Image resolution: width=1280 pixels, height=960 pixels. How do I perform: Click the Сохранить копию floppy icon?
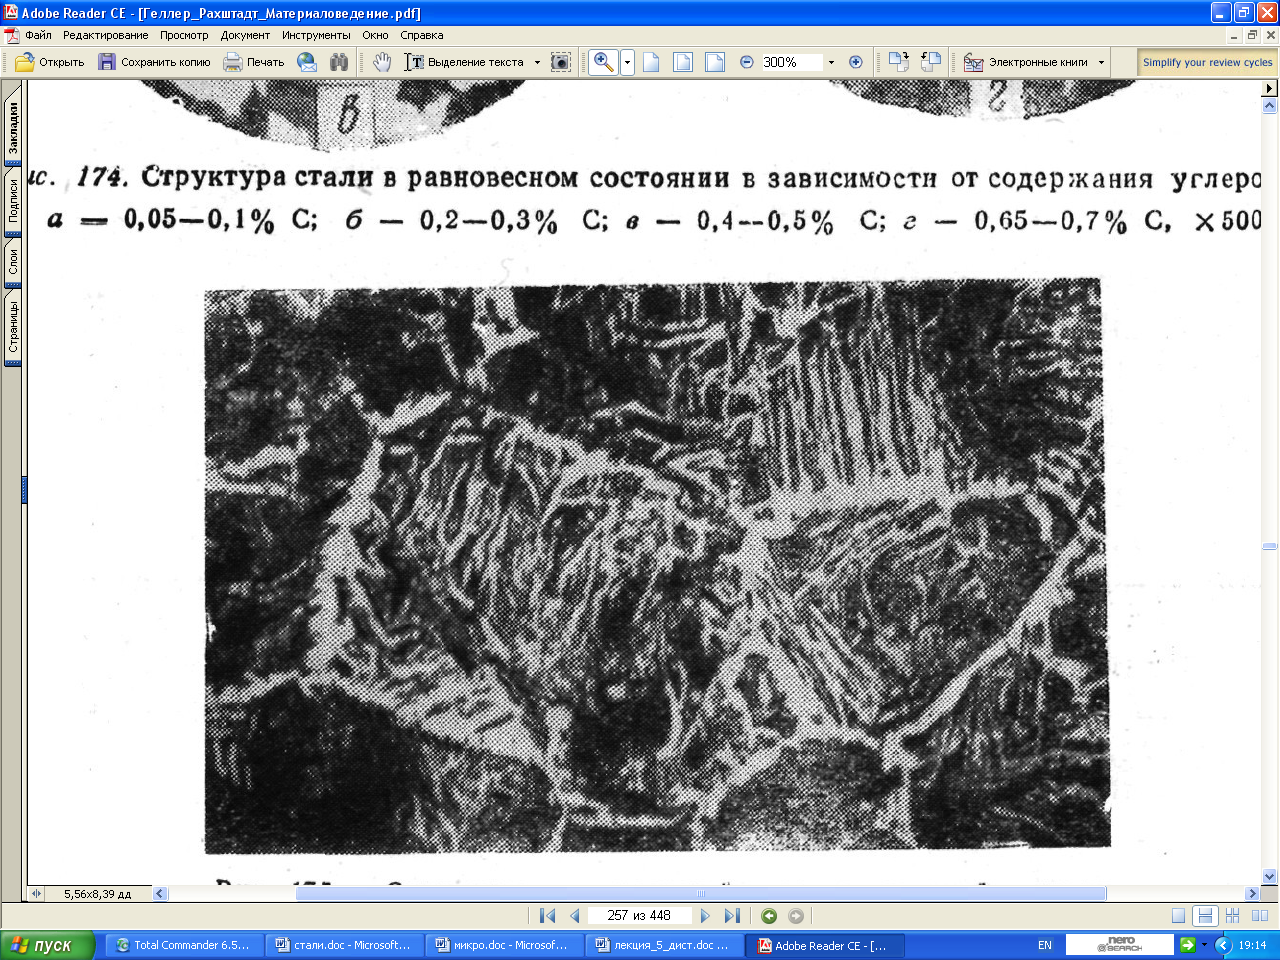coord(107,62)
